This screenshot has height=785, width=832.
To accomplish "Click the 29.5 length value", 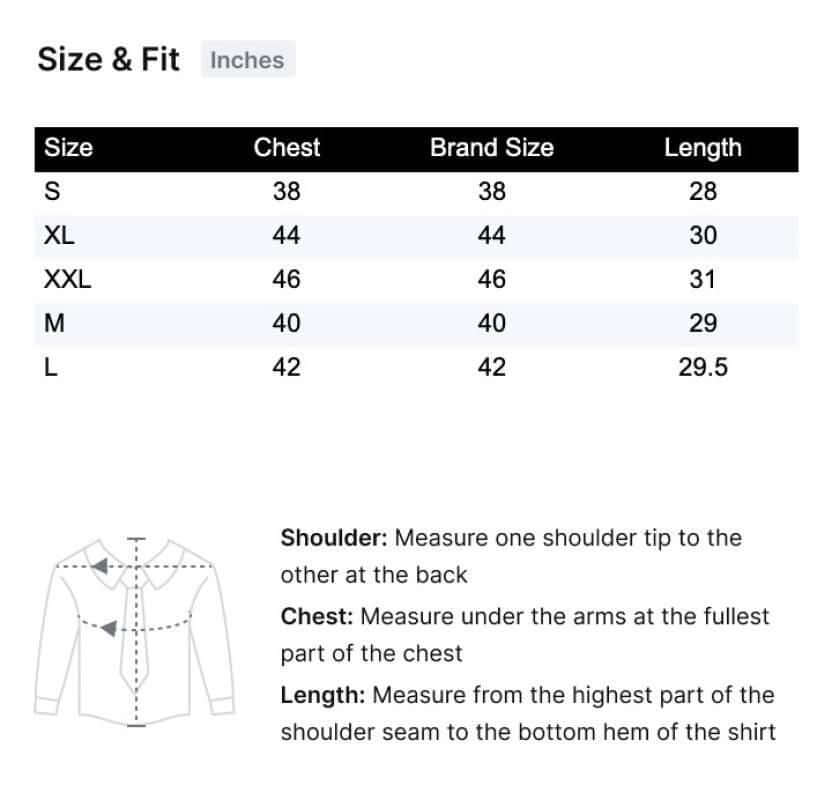I will tap(702, 368).
